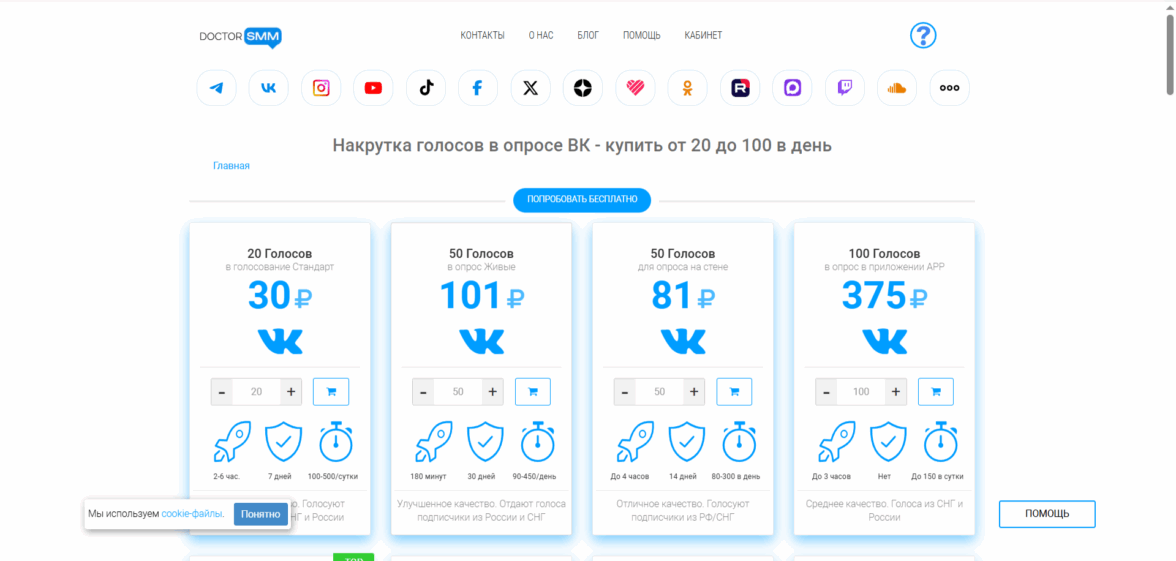
Task: Open the Twitch services icon
Action: click(845, 88)
